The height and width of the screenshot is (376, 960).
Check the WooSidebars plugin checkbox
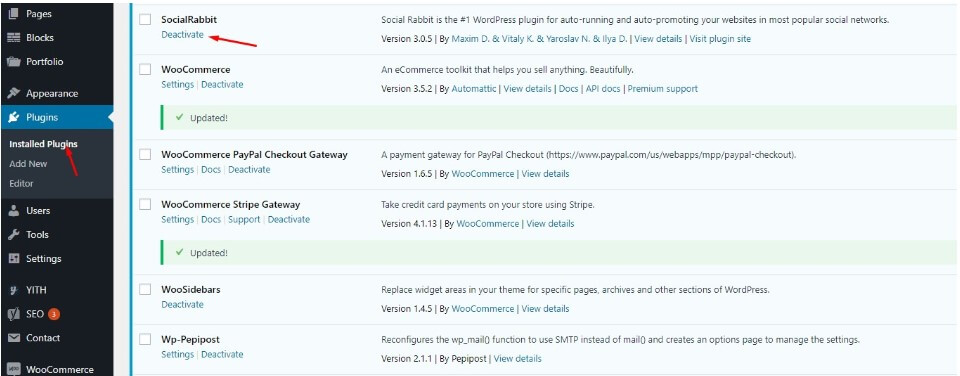click(x=144, y=290)
